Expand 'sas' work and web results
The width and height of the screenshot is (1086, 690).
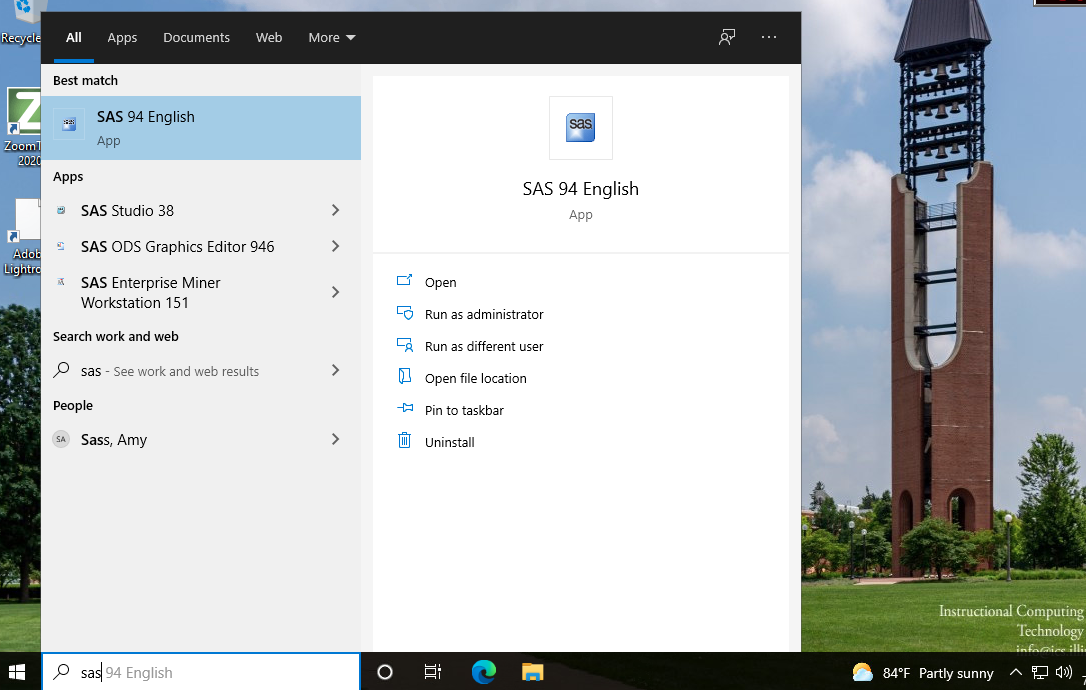(335, 370)
